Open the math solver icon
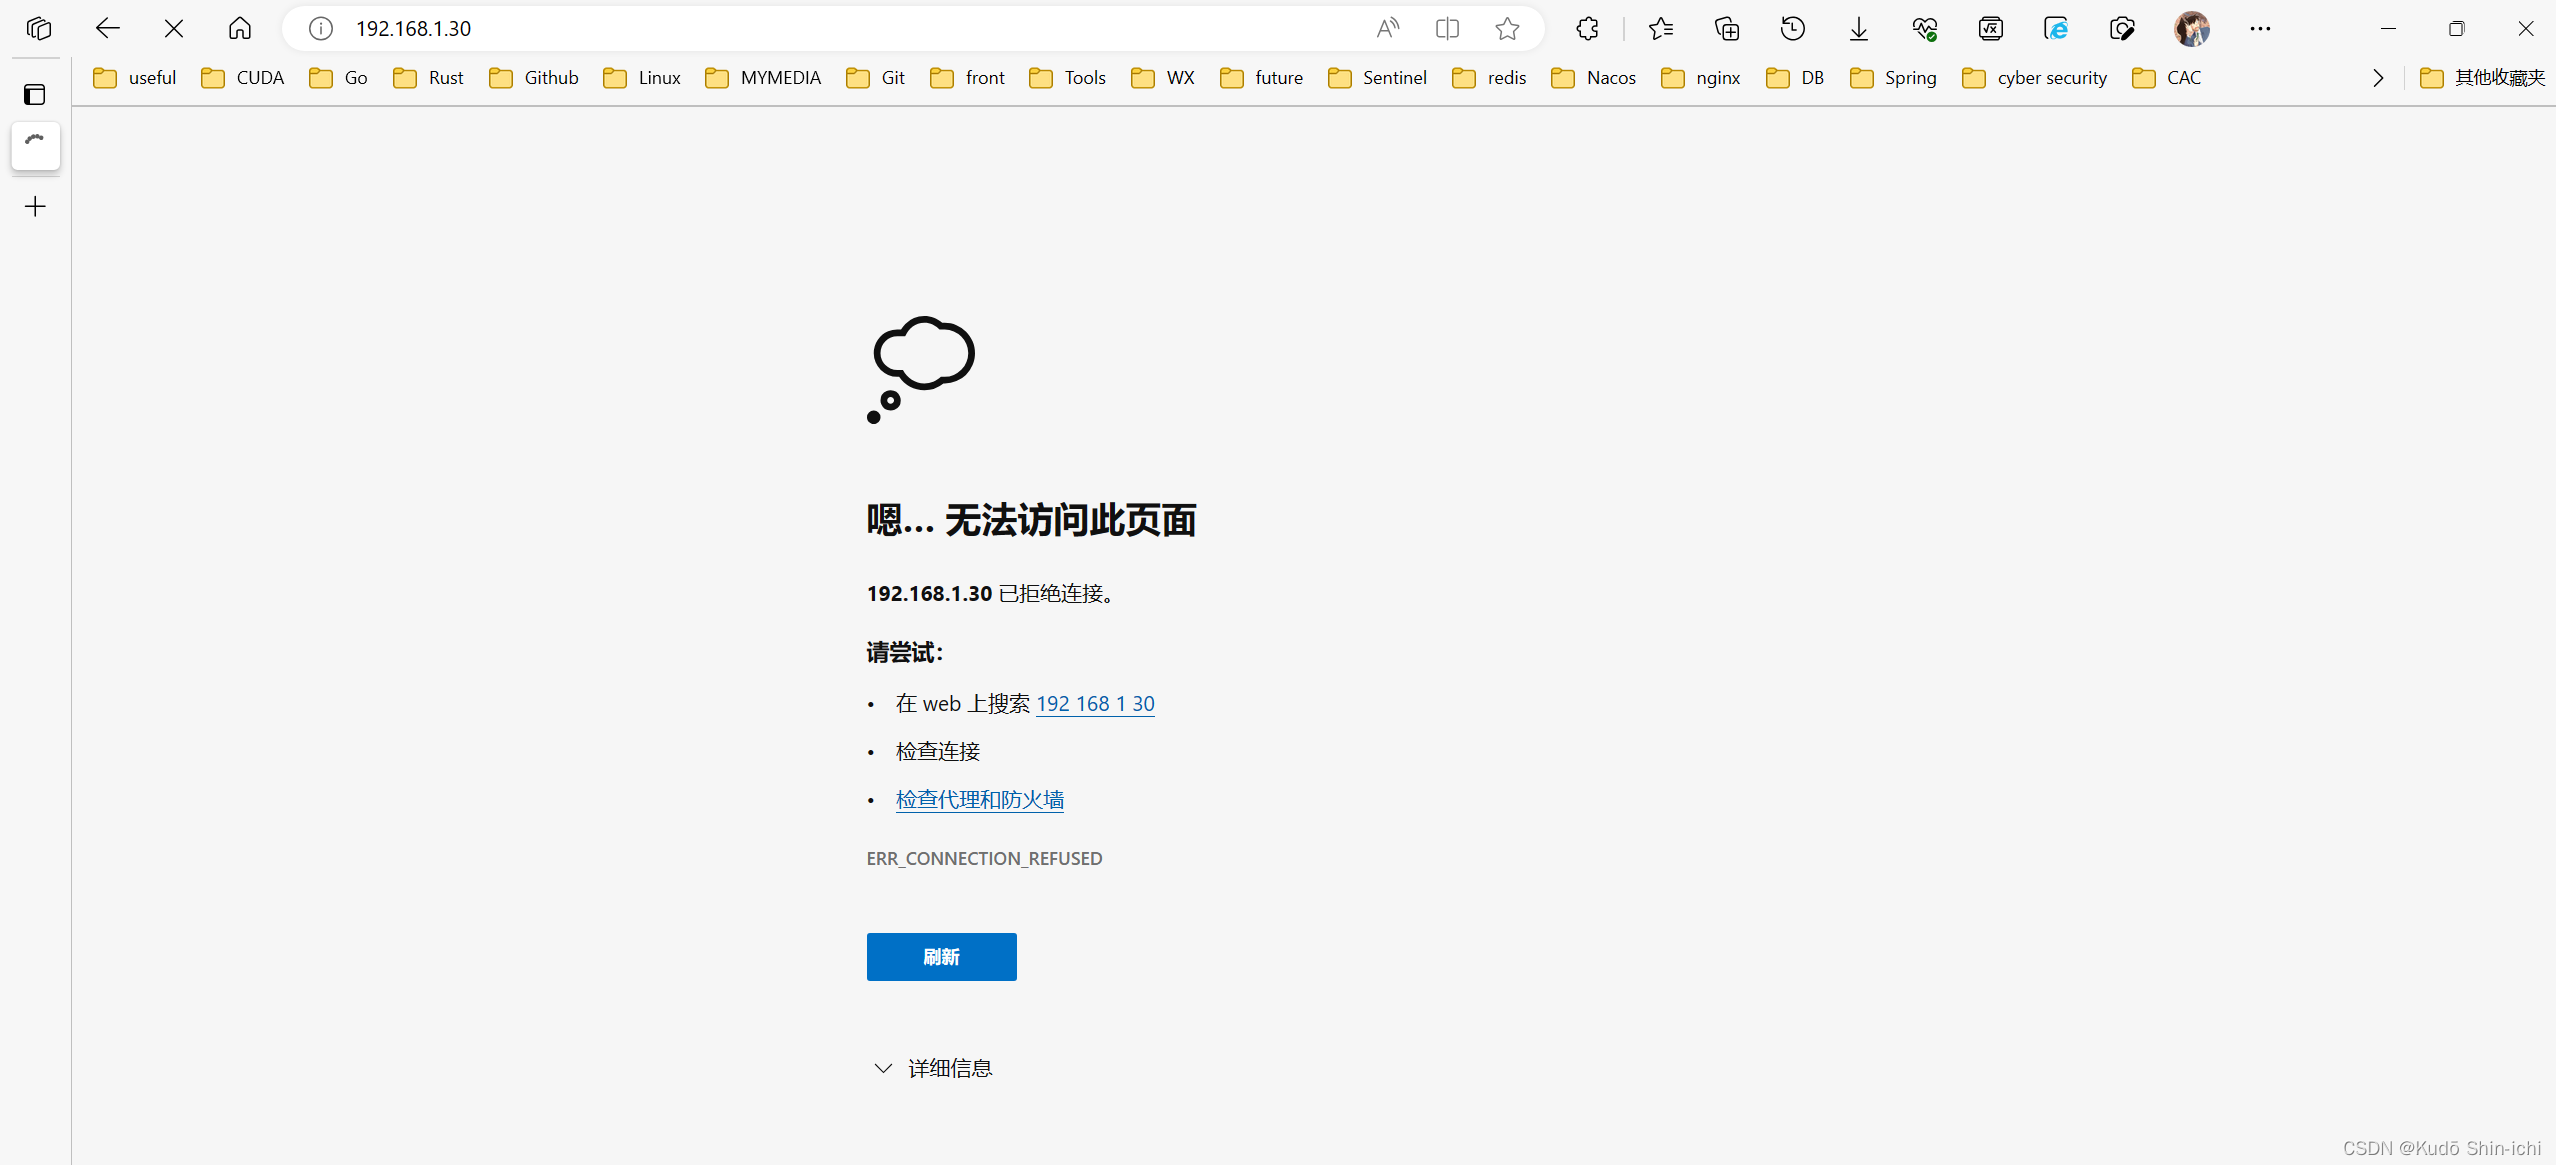The height and width of the screenshot is (1165, 2556). click(x=1991, y=28)
